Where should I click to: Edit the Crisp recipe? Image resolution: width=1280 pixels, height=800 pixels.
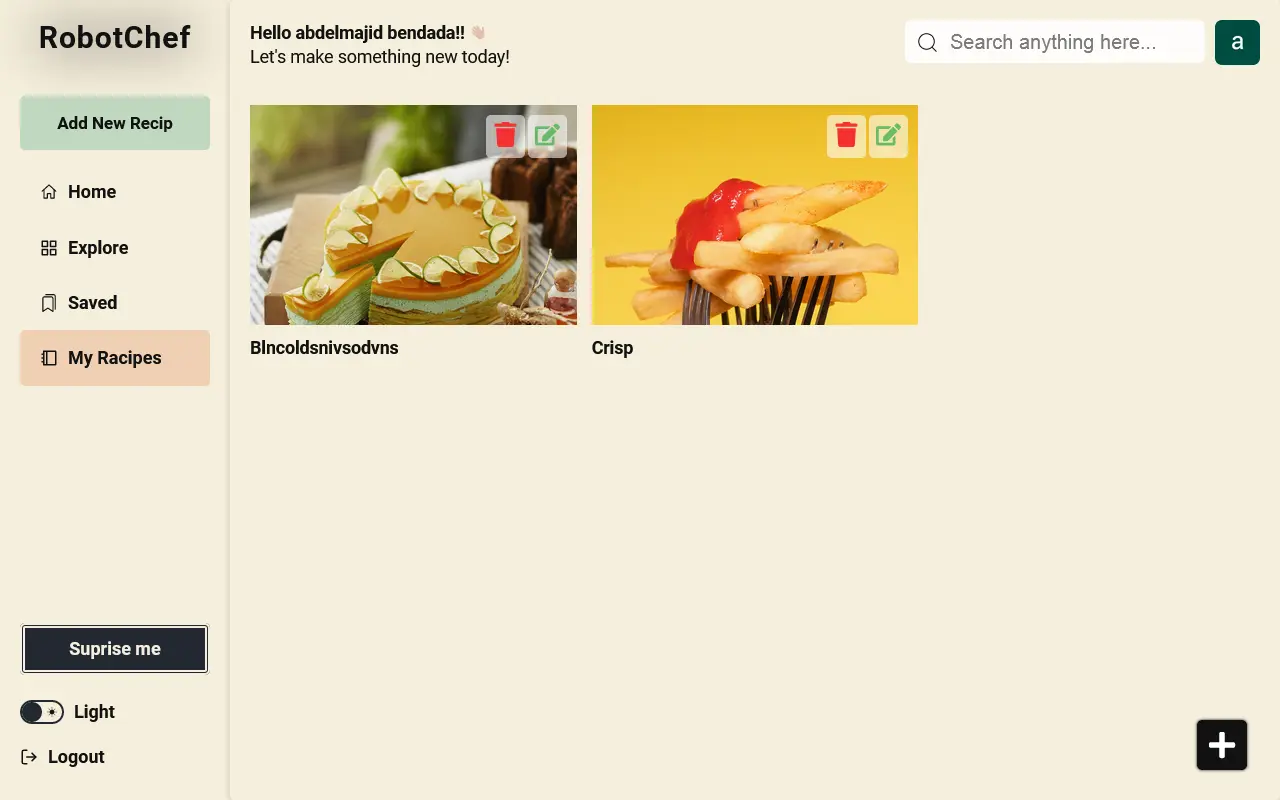coord(888,136)
